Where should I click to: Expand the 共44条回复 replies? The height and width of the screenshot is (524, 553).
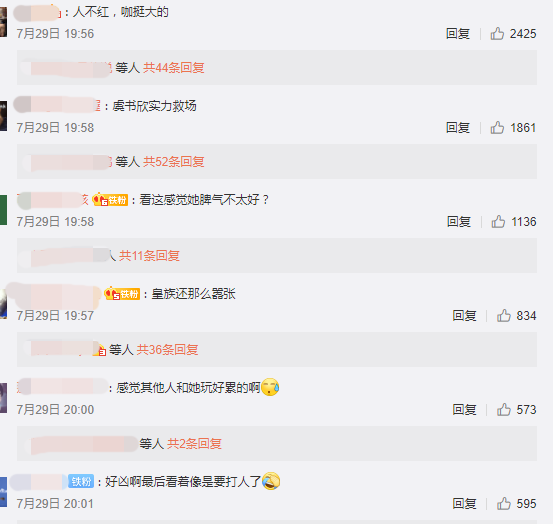click(174, 67)
